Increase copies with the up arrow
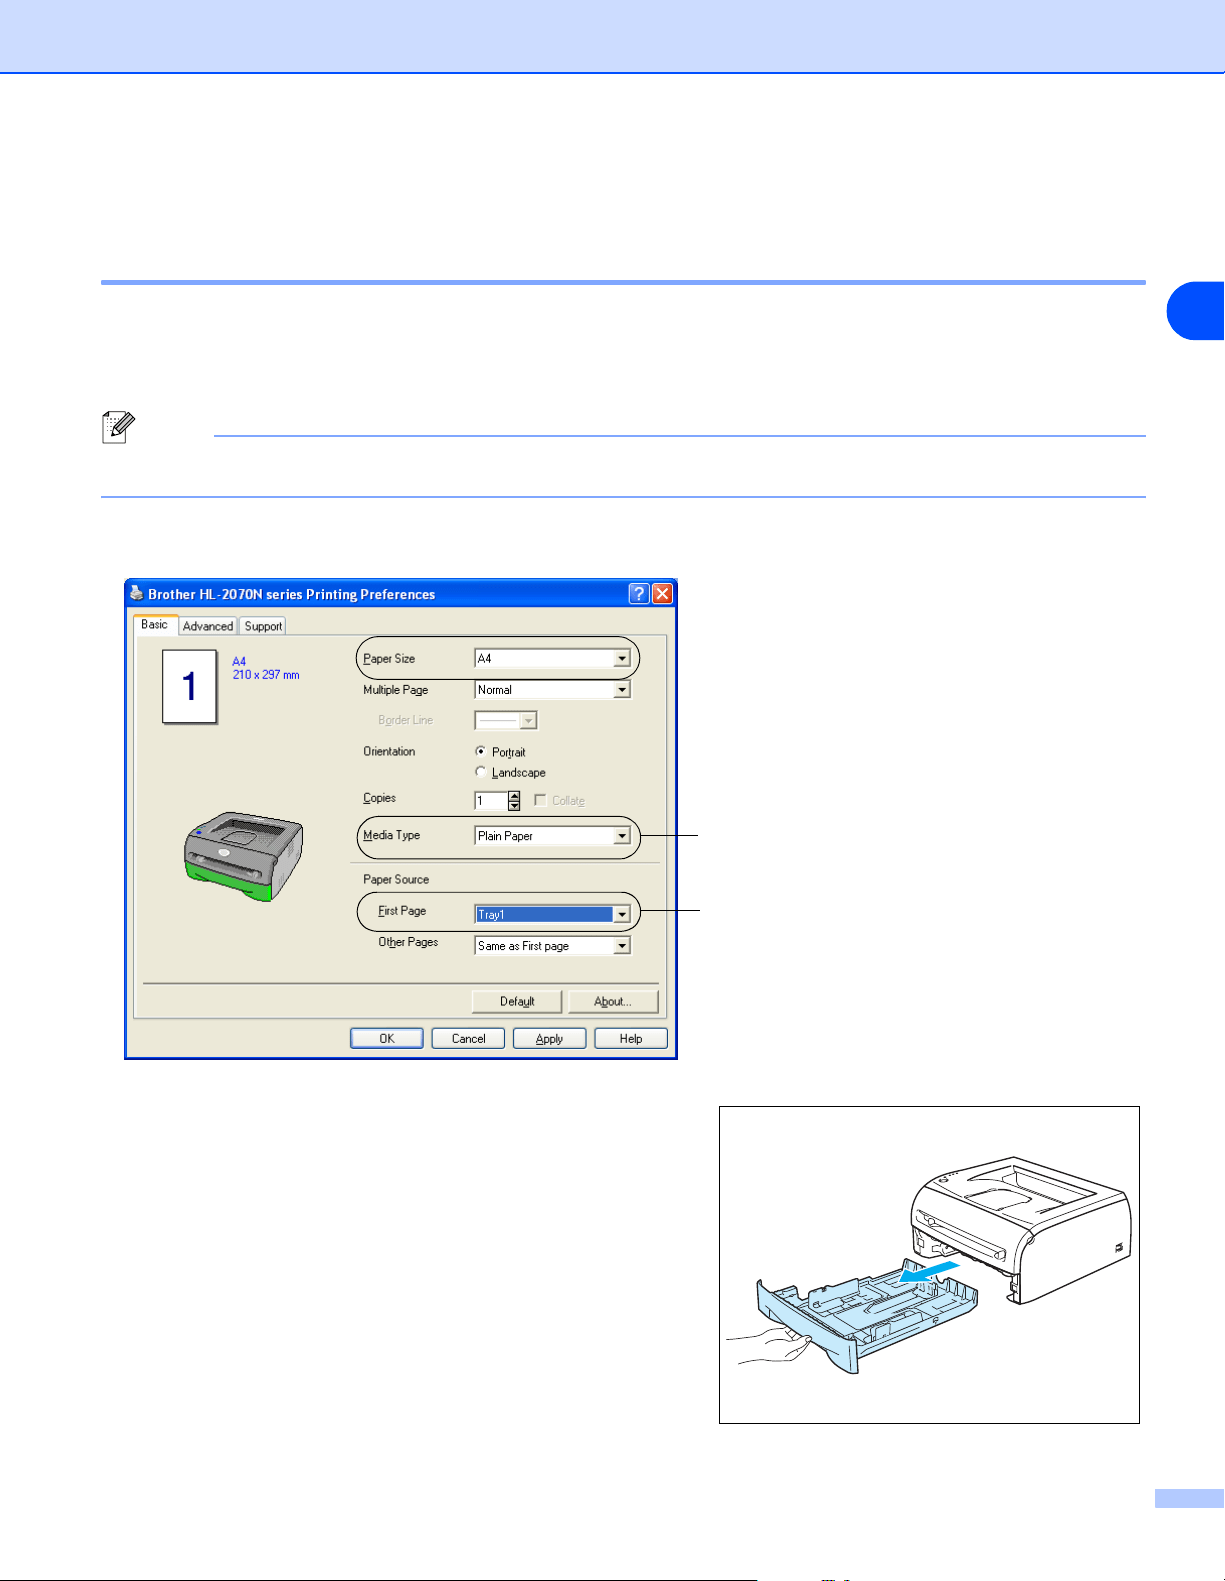 [514, 796]
